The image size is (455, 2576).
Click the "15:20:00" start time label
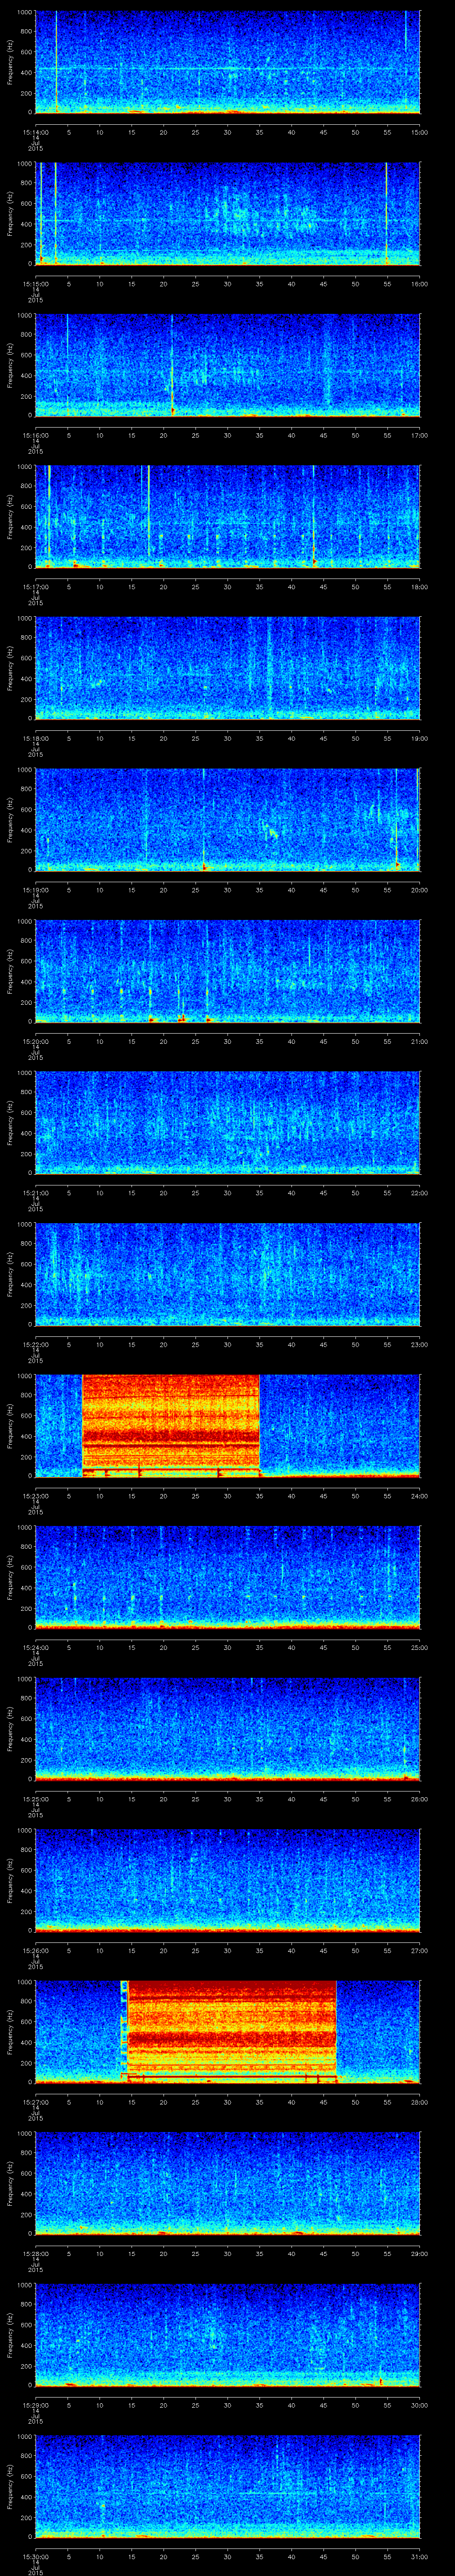pyautogui.click(x=36, y=1041)
